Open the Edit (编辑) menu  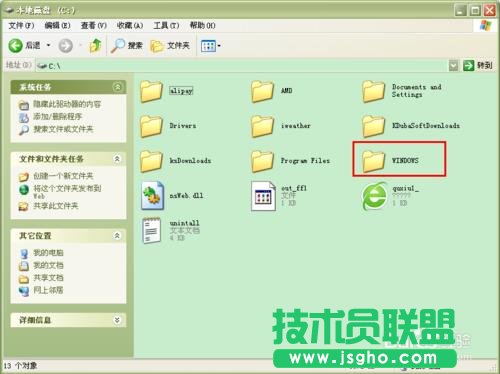pos(57,25)
